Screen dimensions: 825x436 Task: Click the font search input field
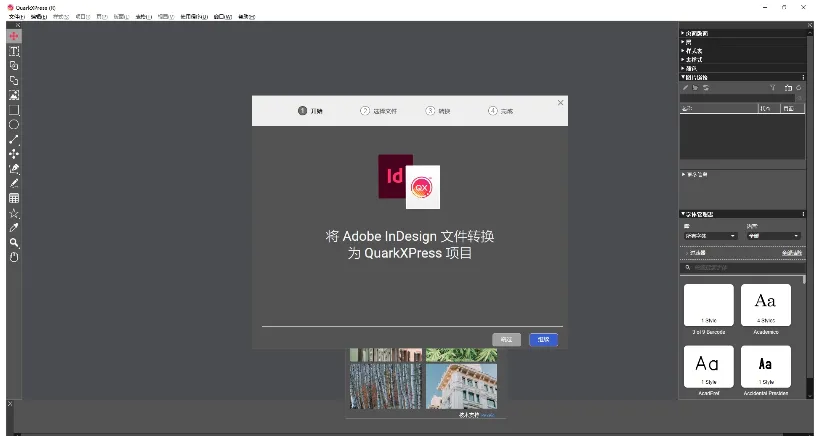pos(742,267)
